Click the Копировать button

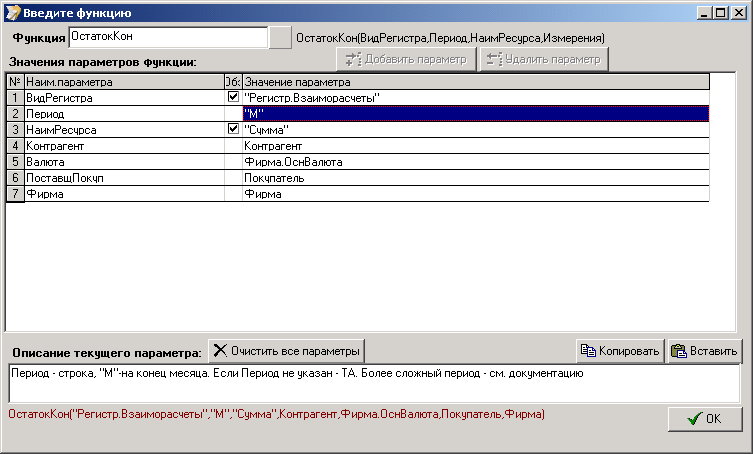(620, 351)
